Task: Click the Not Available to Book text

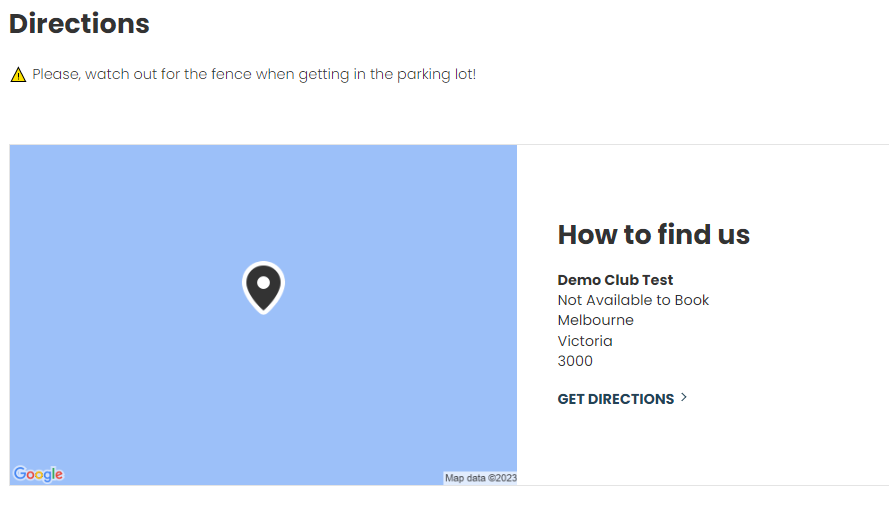Action: (633, 300)
